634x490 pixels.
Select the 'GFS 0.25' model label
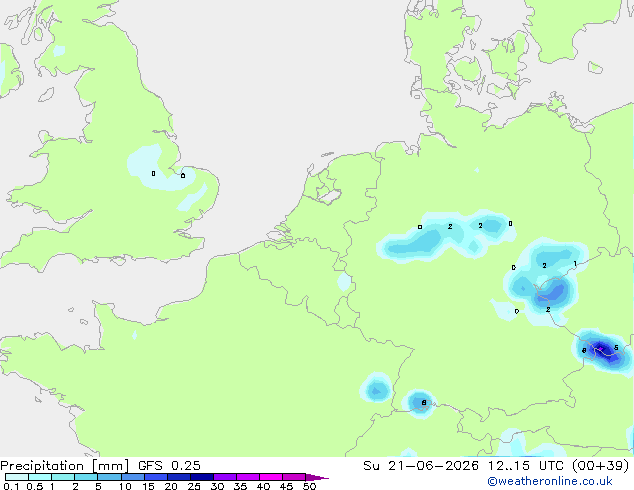[x=169, y=466]
